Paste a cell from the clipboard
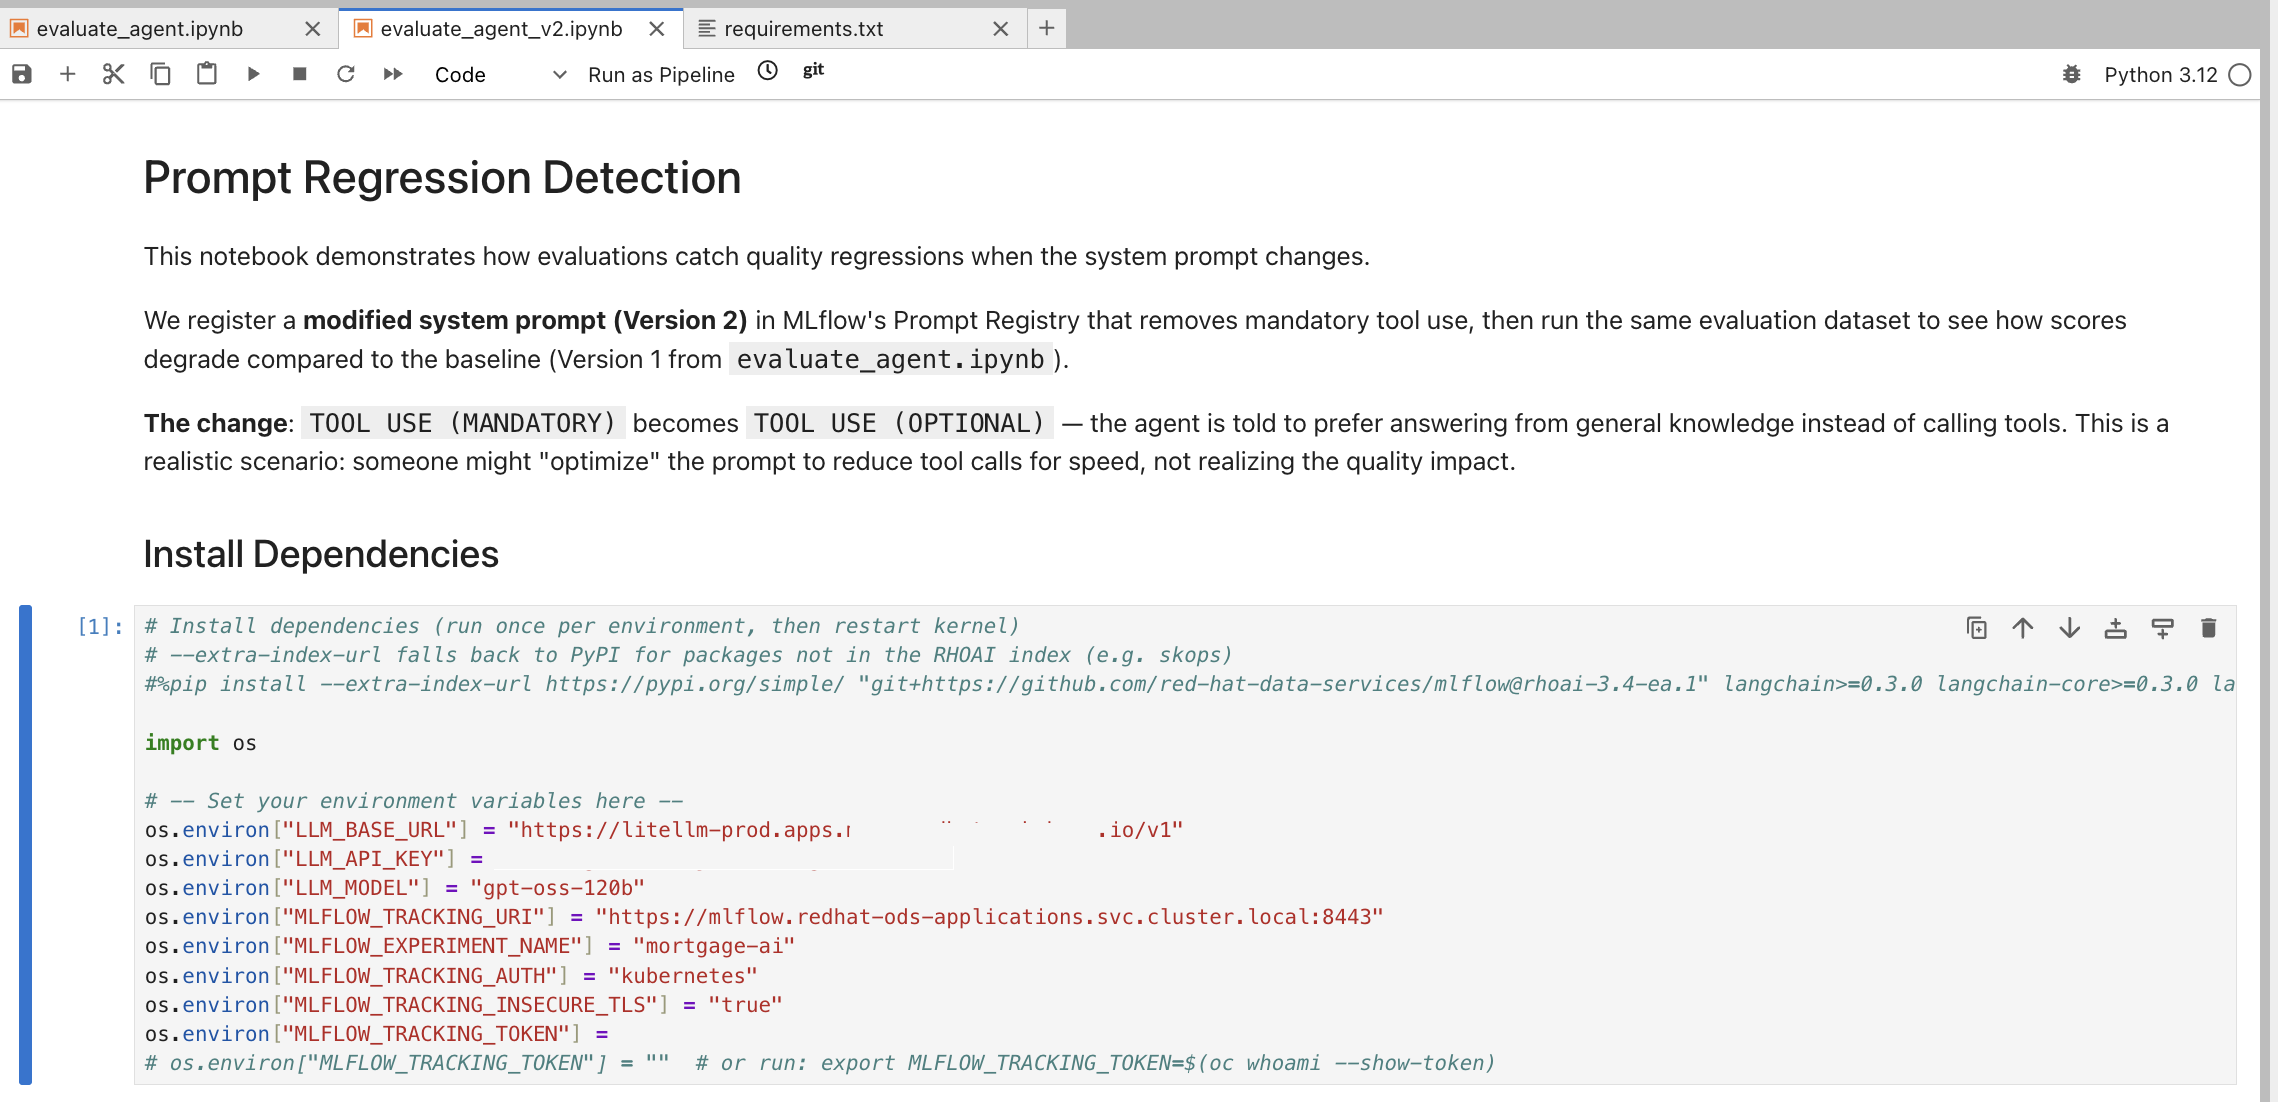This screenshot has width=2278, height=1102. pos(207,74)
